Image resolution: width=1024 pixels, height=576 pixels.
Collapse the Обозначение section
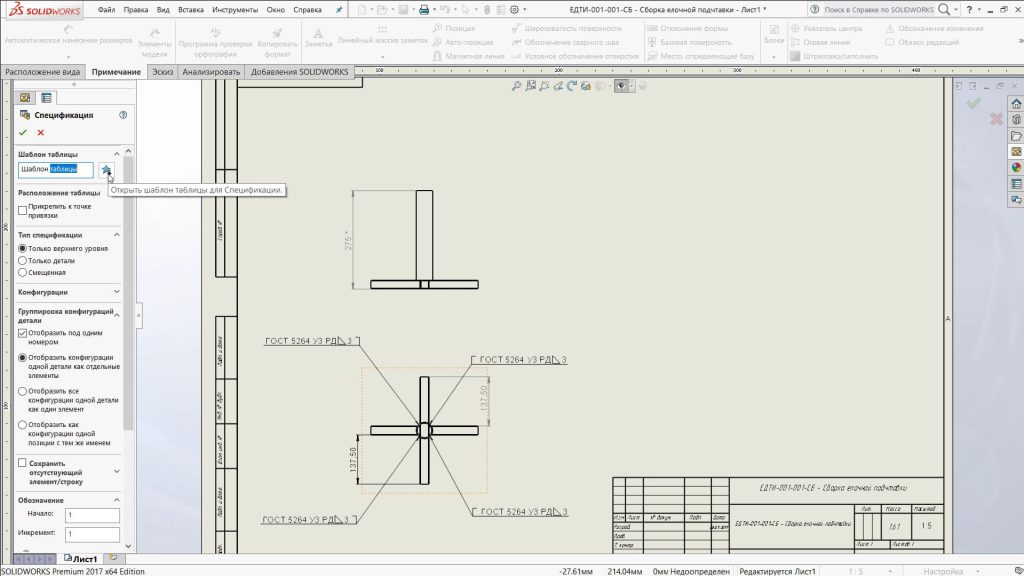point(117,500)
